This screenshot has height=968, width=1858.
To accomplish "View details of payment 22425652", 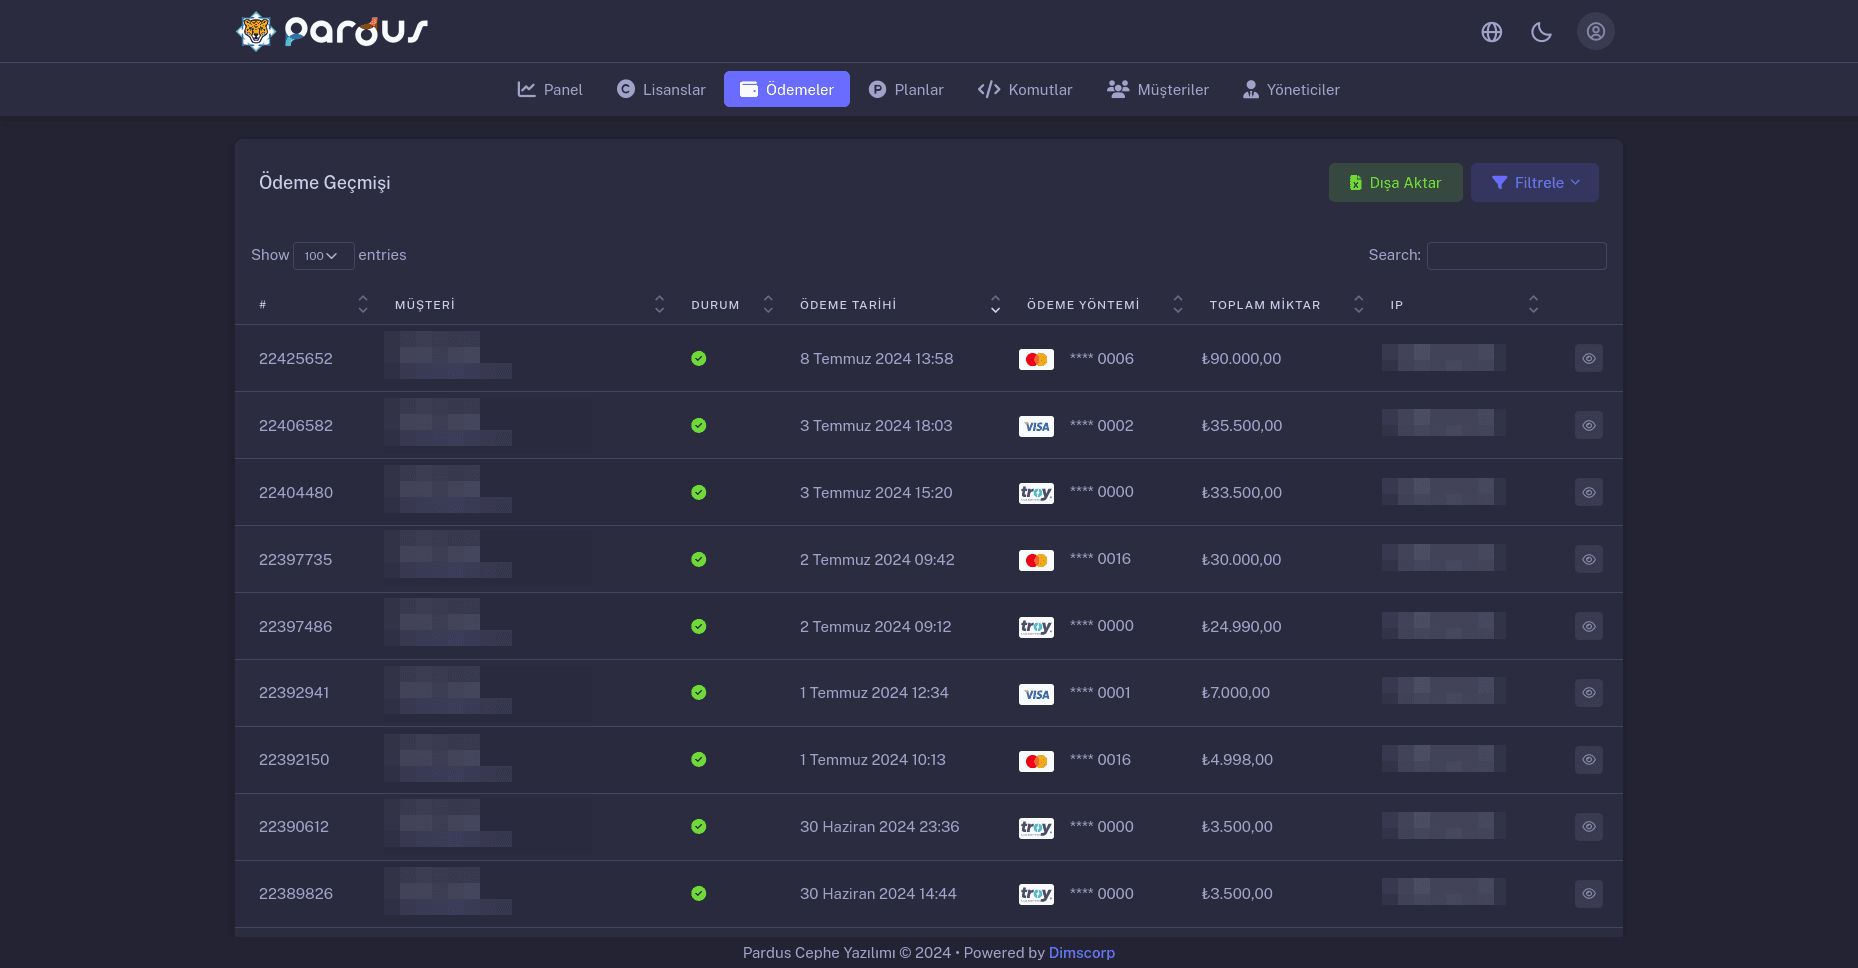I will click(x=1588, y=359).
